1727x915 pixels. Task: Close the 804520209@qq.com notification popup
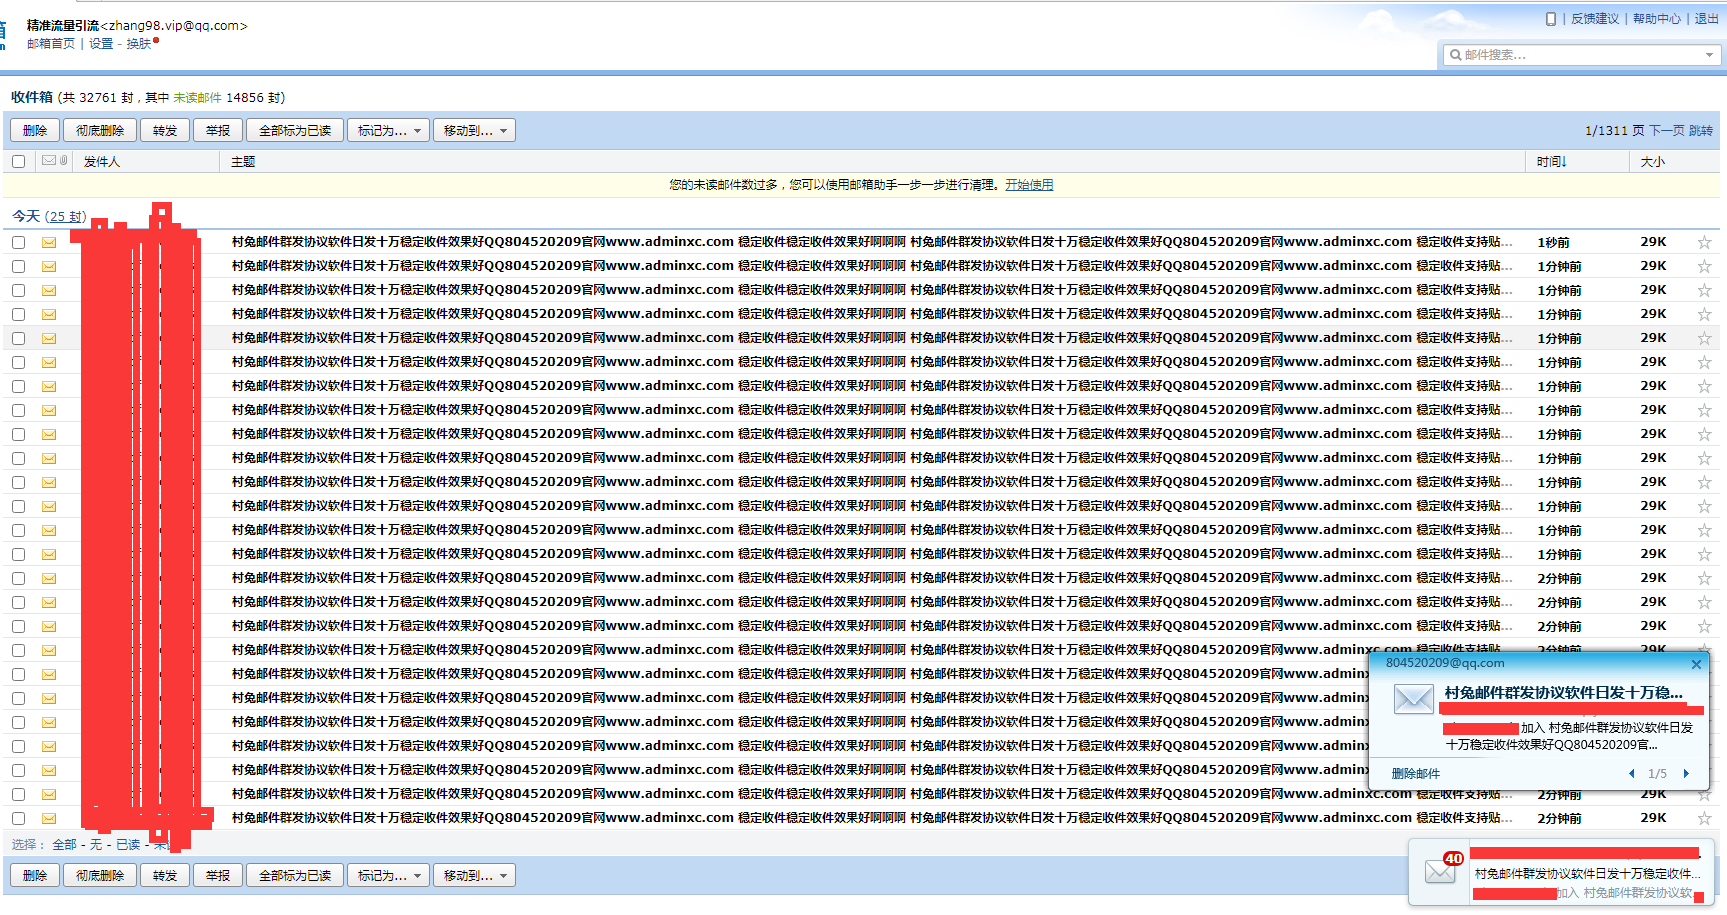[1696, 664]
